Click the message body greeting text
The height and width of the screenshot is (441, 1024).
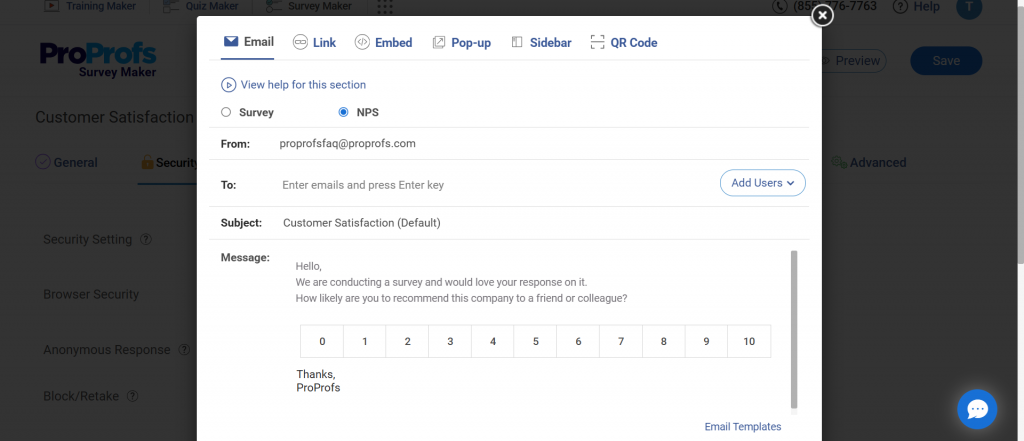[x=309, y=267]
